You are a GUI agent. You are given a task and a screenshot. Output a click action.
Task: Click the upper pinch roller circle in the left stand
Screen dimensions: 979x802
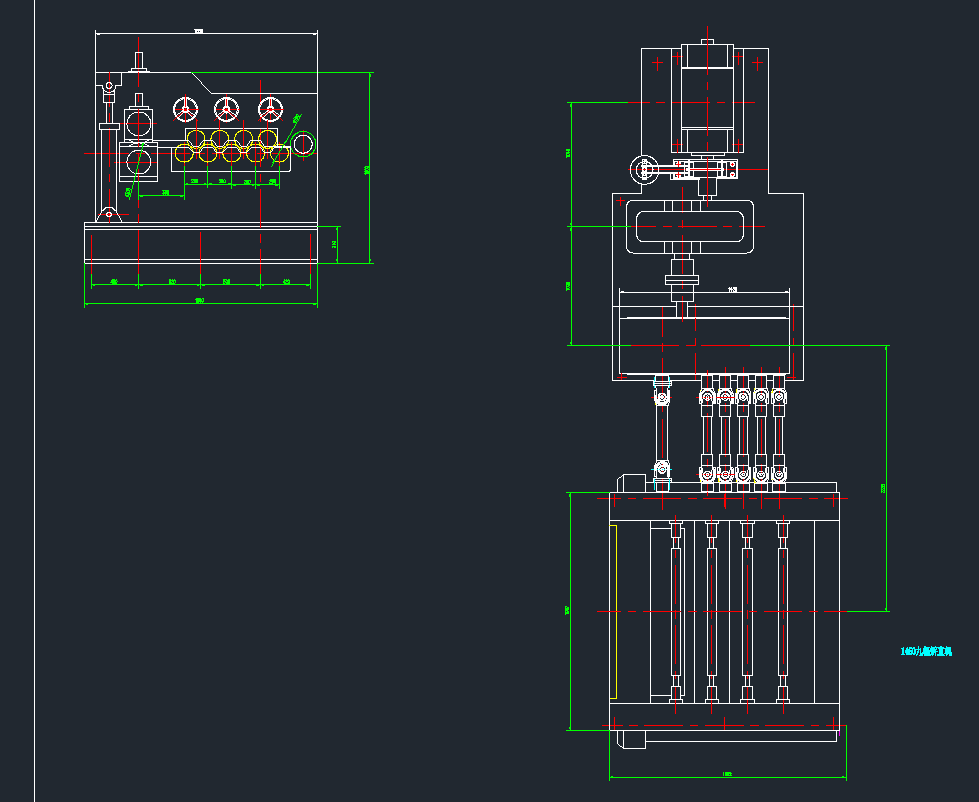click(139, 124)
